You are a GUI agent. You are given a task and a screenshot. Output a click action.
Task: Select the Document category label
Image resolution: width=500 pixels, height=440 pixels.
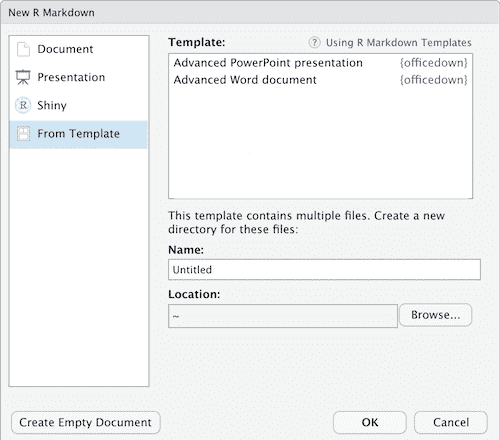point(65,49)
